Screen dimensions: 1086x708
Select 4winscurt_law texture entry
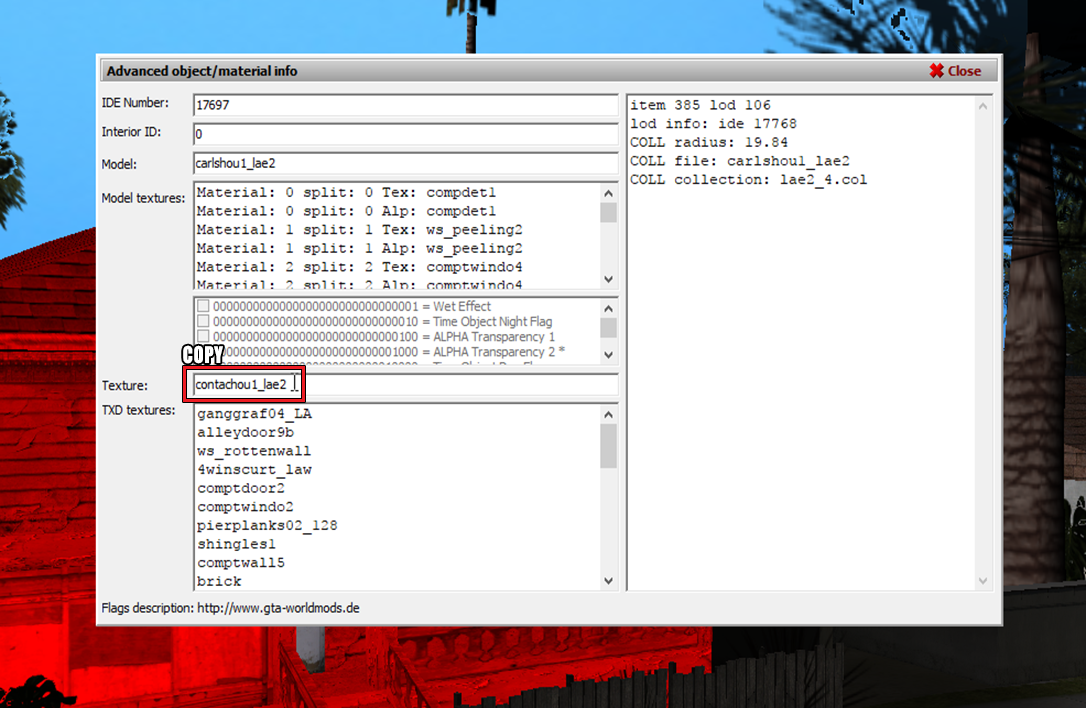(254, 470)
